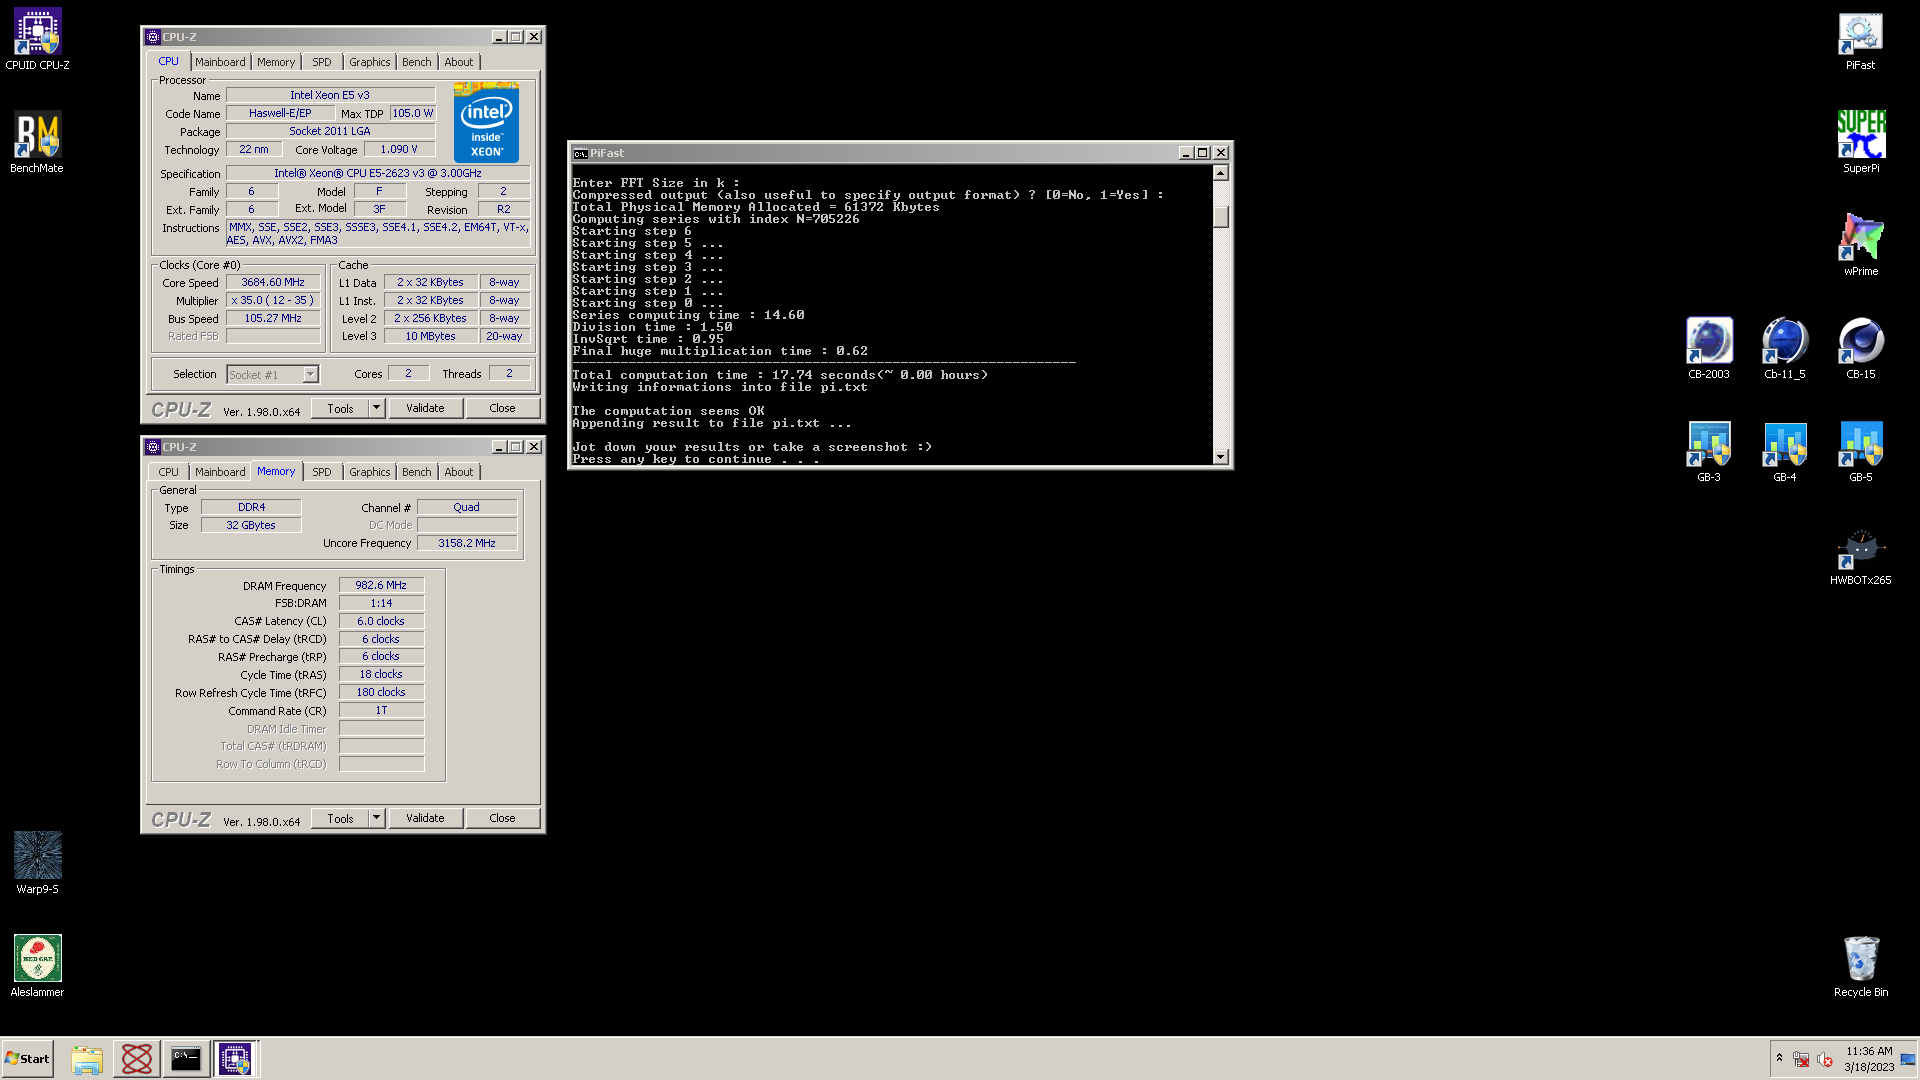The height and width of the screenshot is (1080, 1920).
Task: Select the CB-15 desktop icon
Action: click(x=1860, y=348)
